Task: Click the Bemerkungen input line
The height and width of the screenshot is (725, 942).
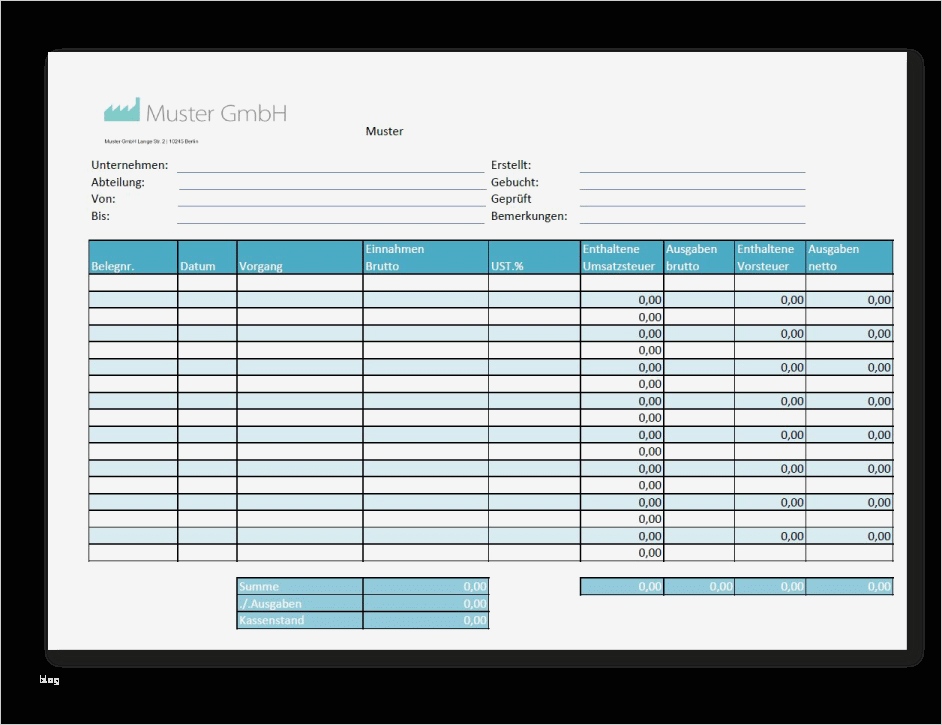Action: click(x=692, y=221)
